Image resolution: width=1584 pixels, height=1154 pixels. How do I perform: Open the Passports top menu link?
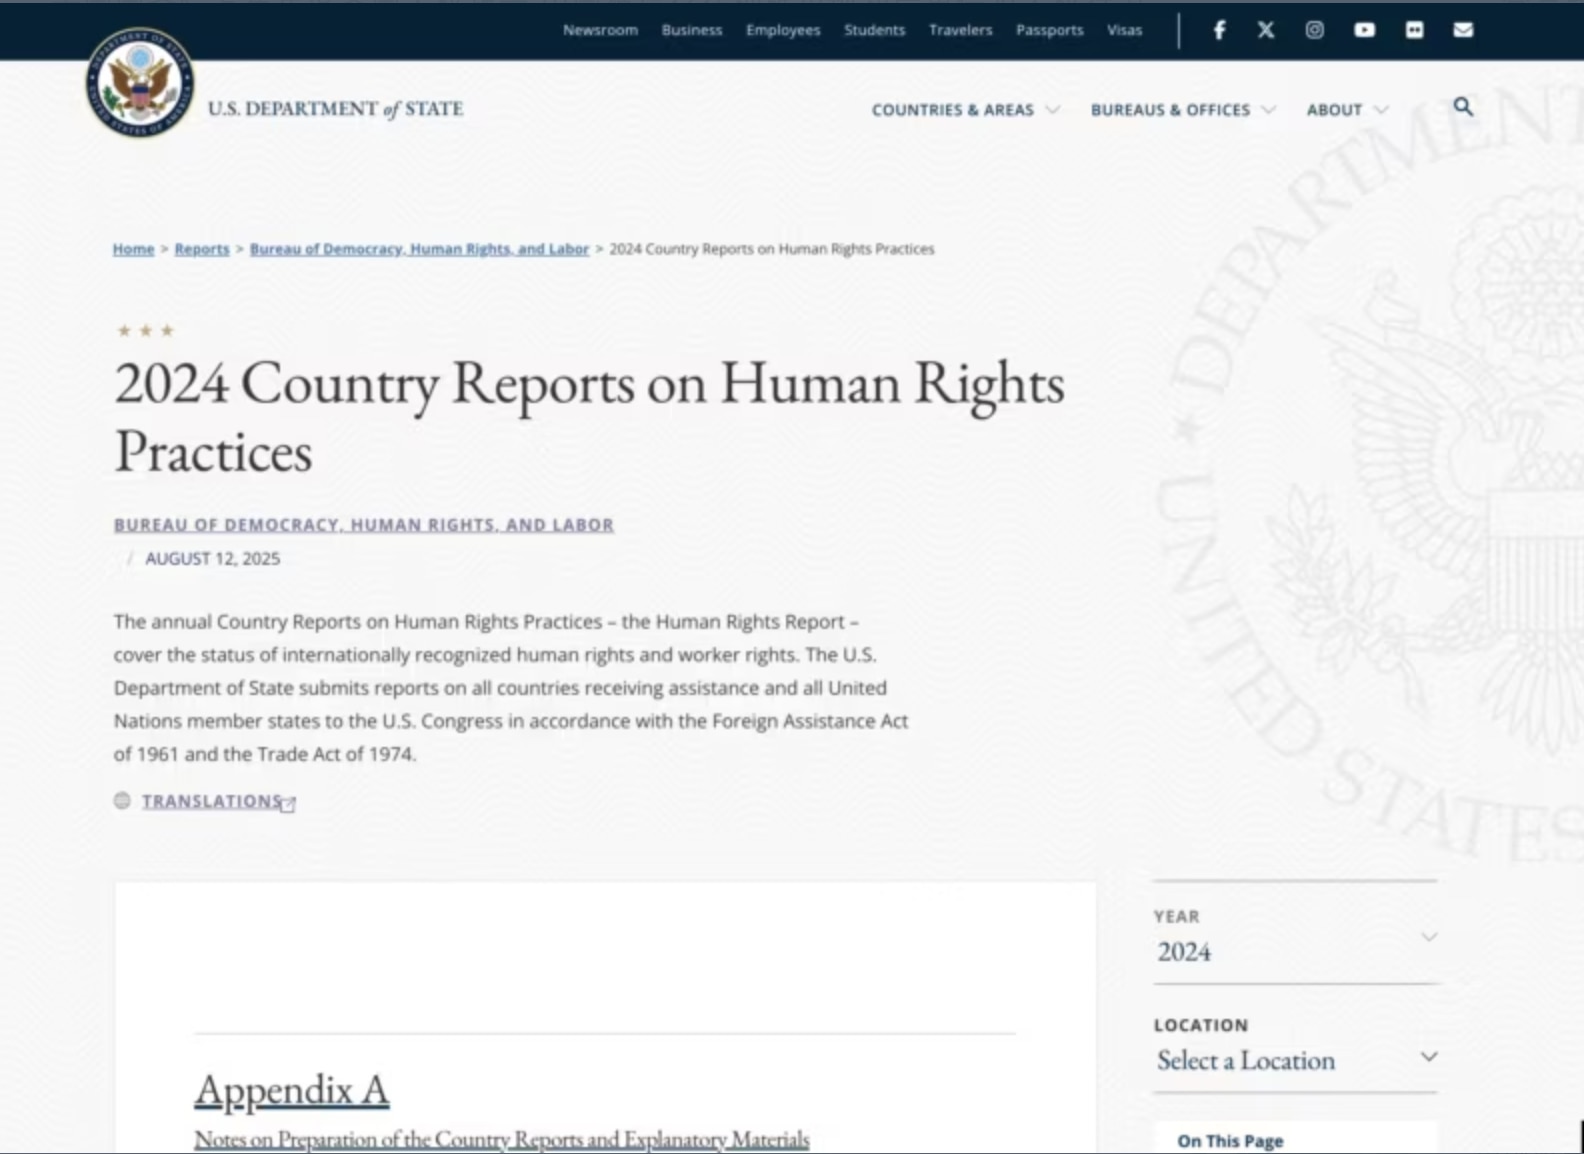[1050, 30]
